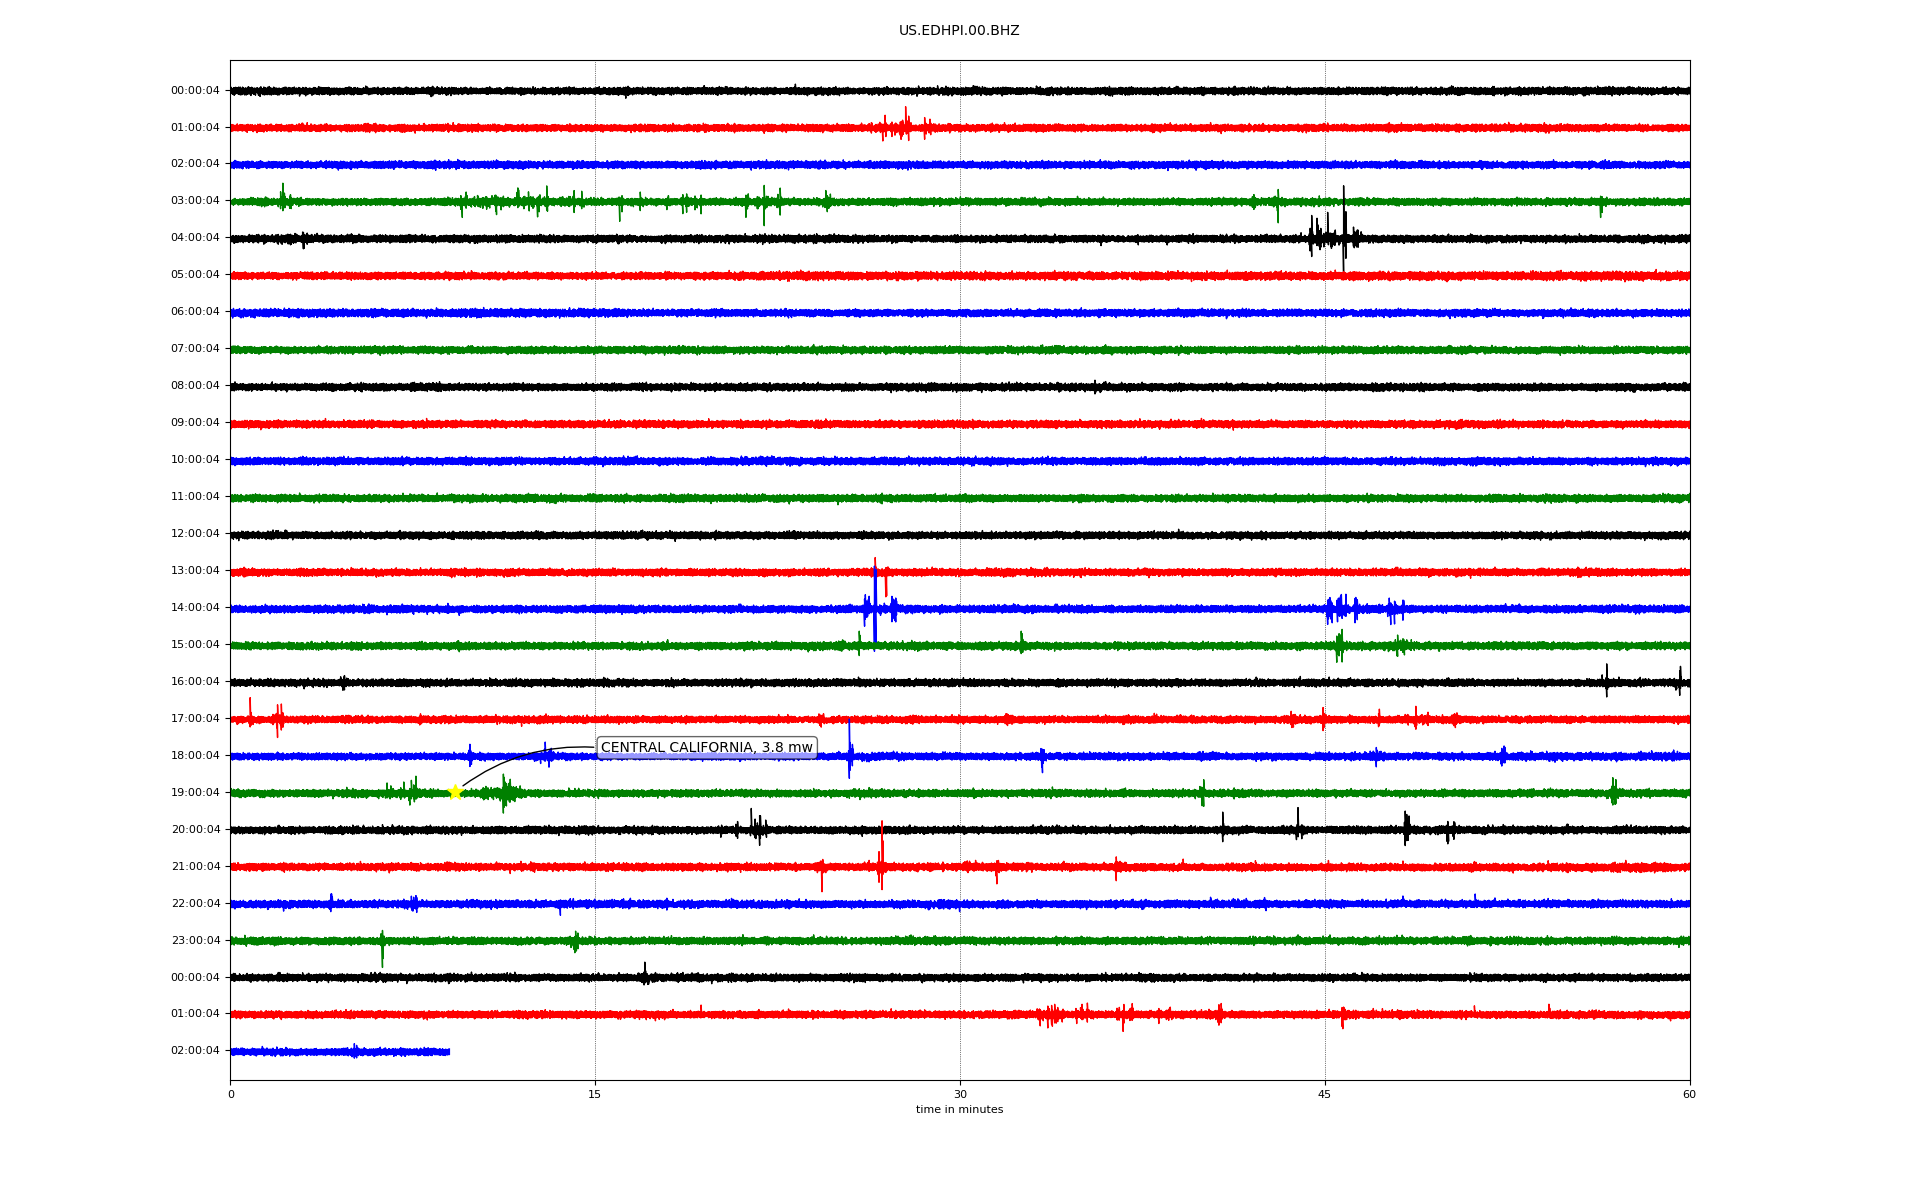Image resolution: width=1920 pixels, height=1200 pixels.
Task: Click the first 02:00:04 row label near the top
Action: [x=195, y=164]
